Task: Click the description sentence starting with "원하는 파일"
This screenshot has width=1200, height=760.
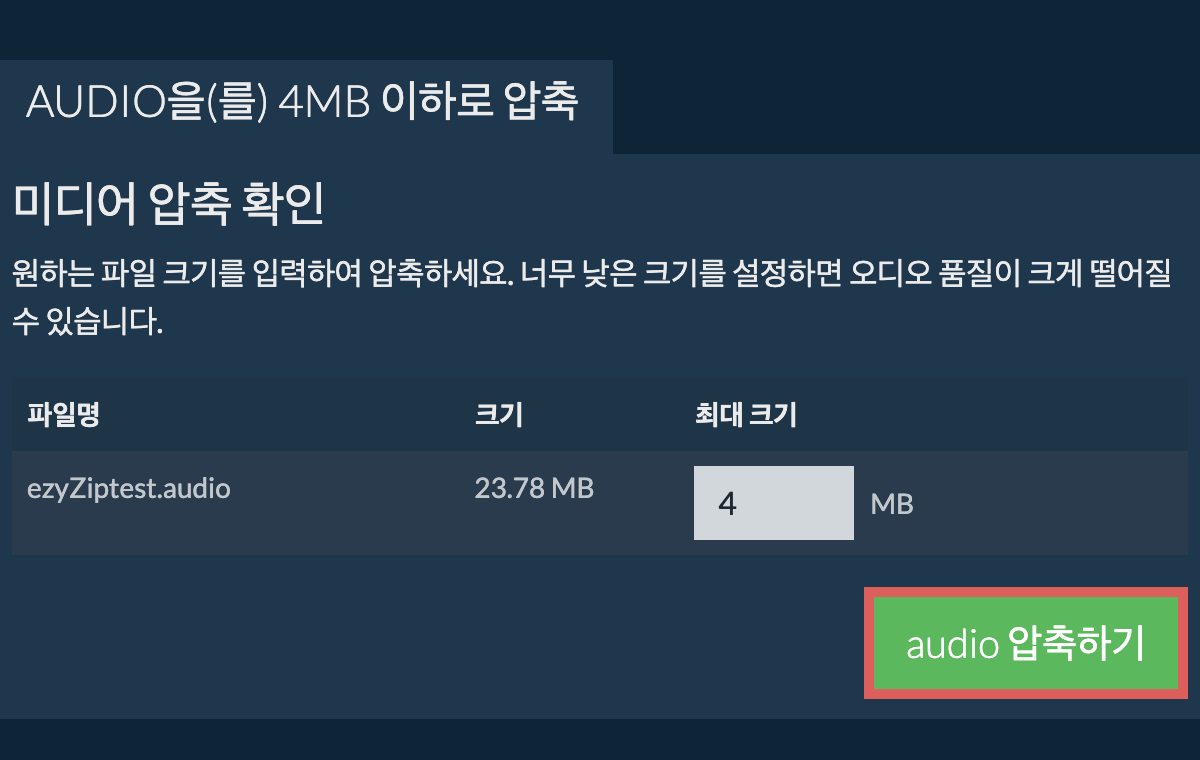Action: [x=591, y=274]
